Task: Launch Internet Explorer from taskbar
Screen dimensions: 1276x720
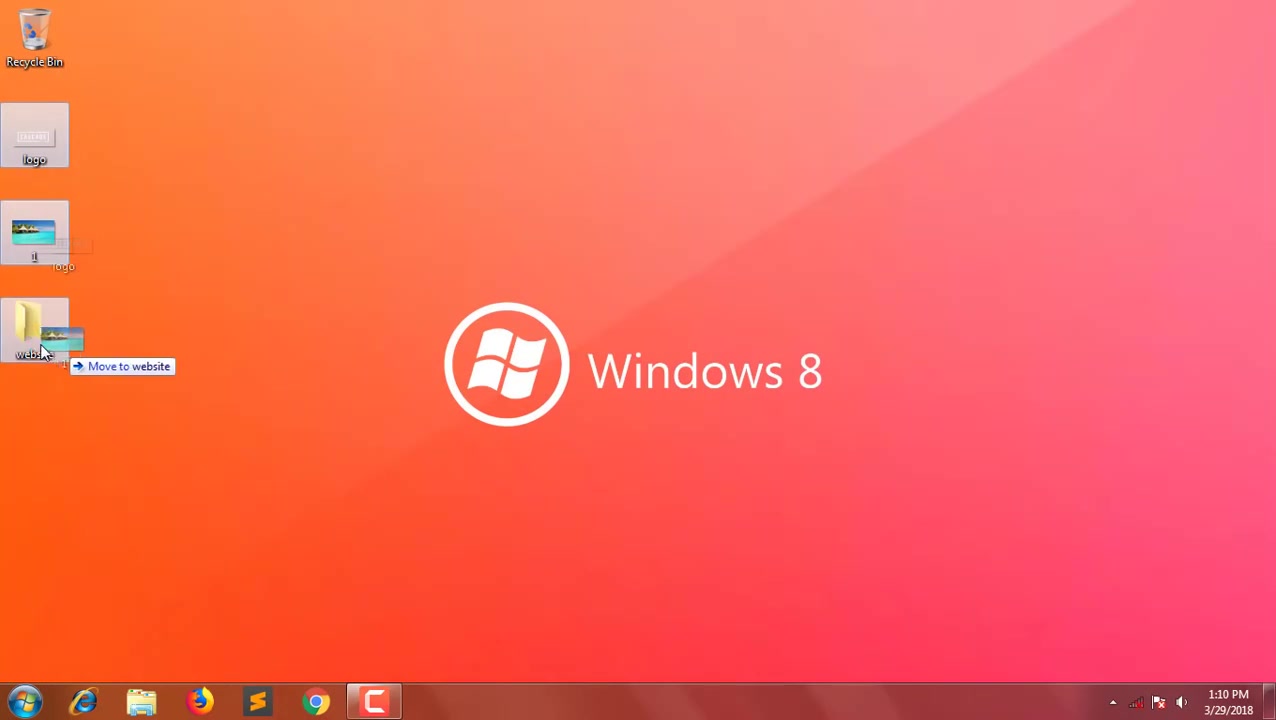Action: pyautogui.click(x=83, y=702)
